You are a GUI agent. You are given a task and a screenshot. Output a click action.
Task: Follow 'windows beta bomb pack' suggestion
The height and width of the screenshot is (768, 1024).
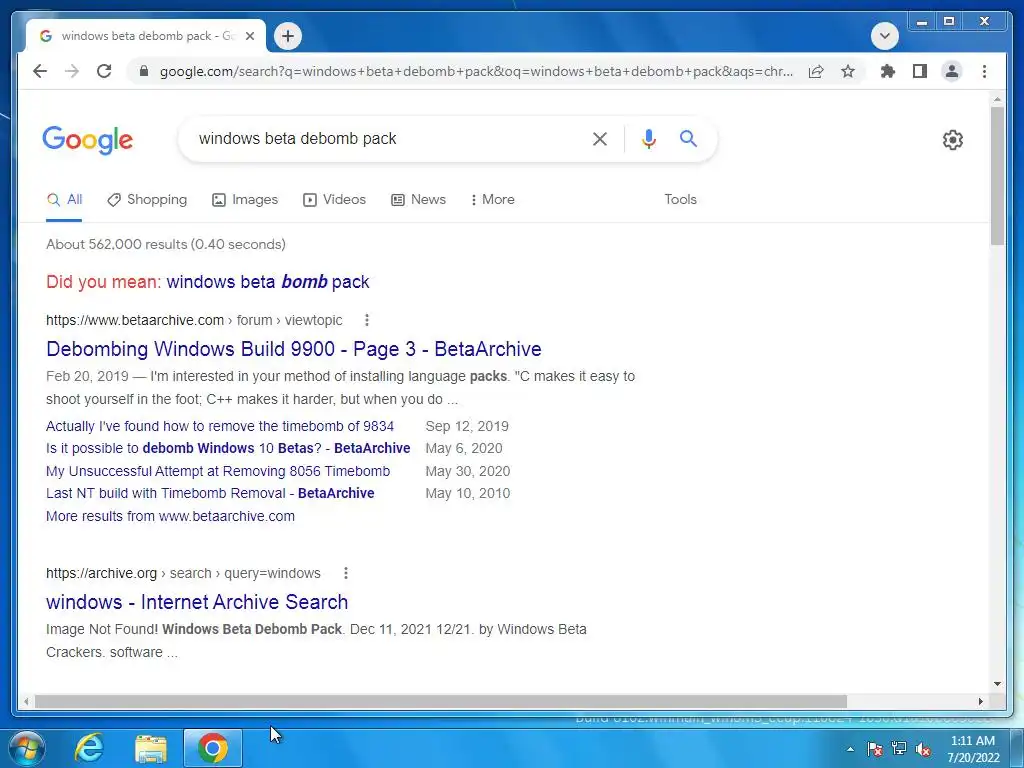click(x=268, y=282)
